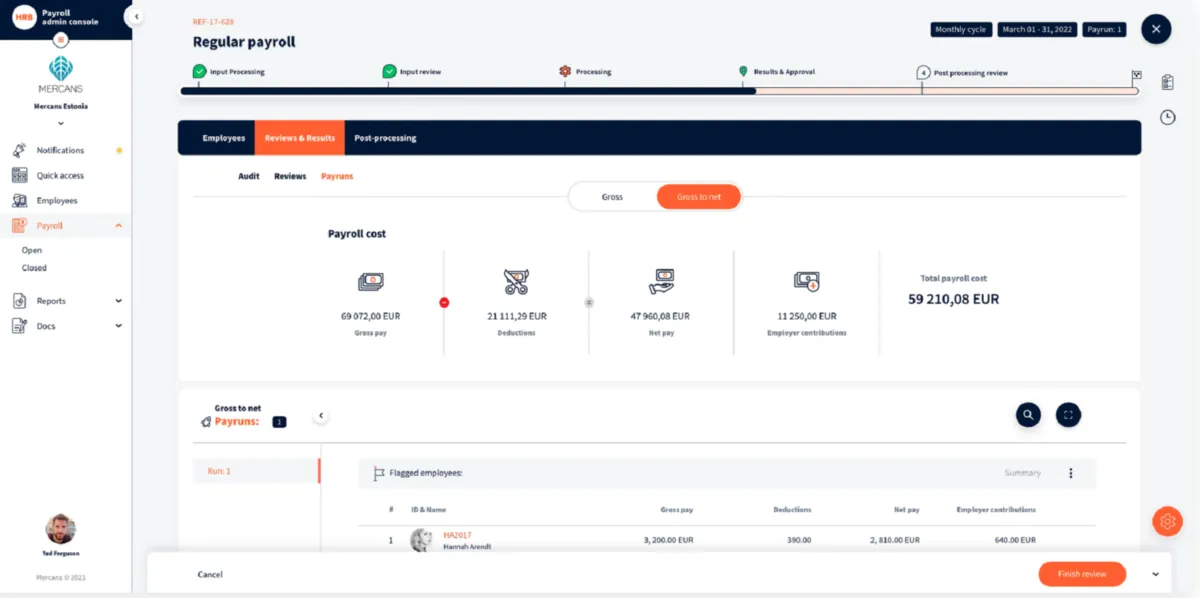Click the Mercans company logo
This screenshot has height=598, width=1200.
(60, 76)
